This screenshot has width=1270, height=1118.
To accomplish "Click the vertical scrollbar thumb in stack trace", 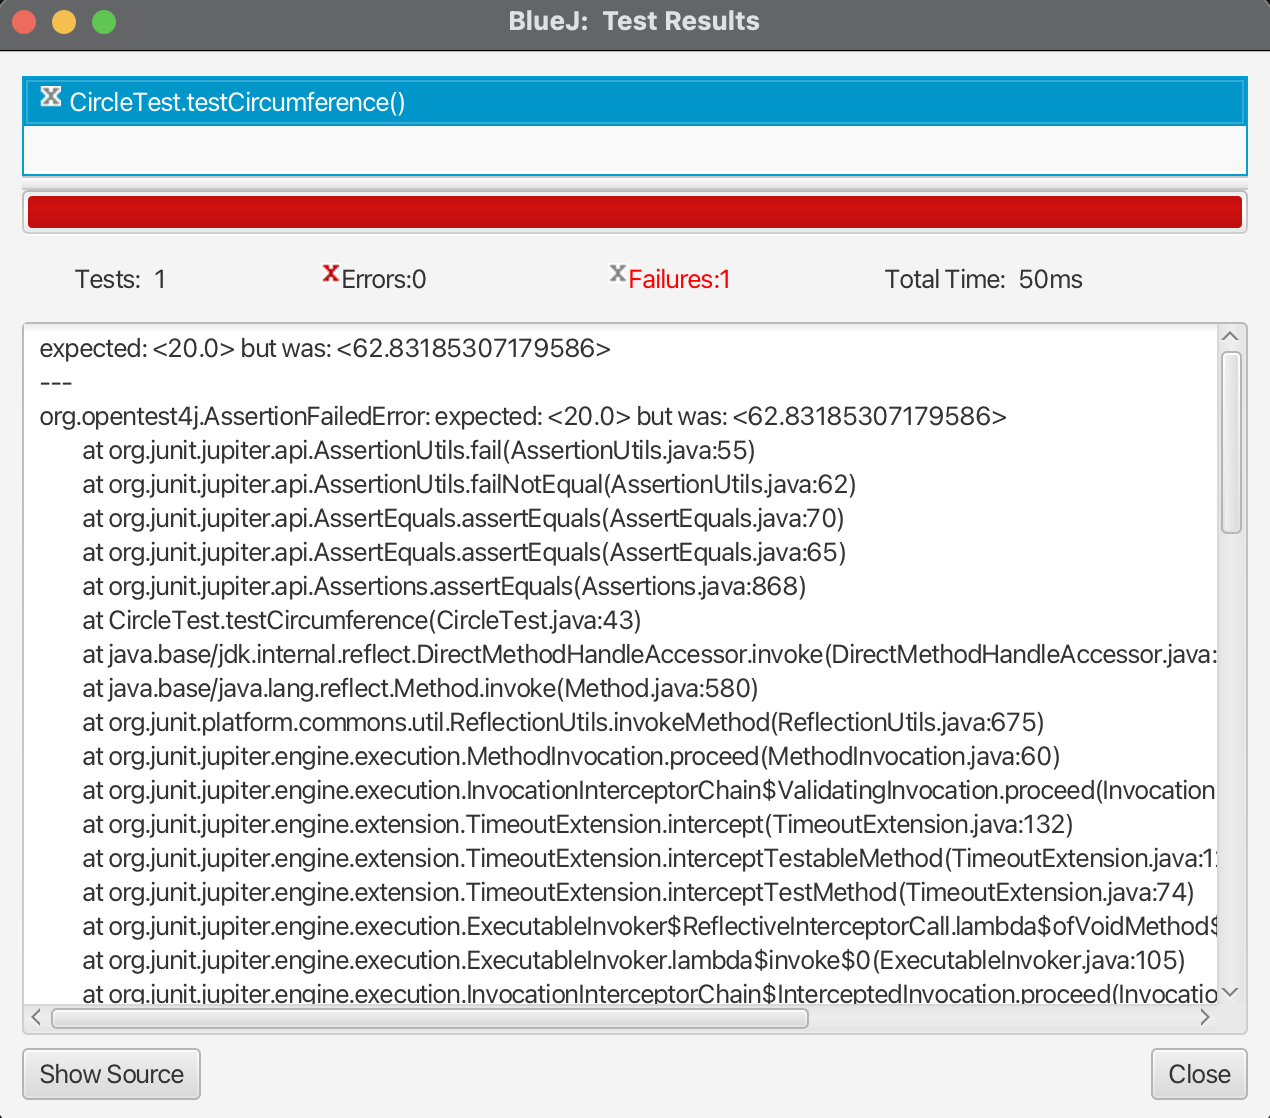I will point(1231,442).
